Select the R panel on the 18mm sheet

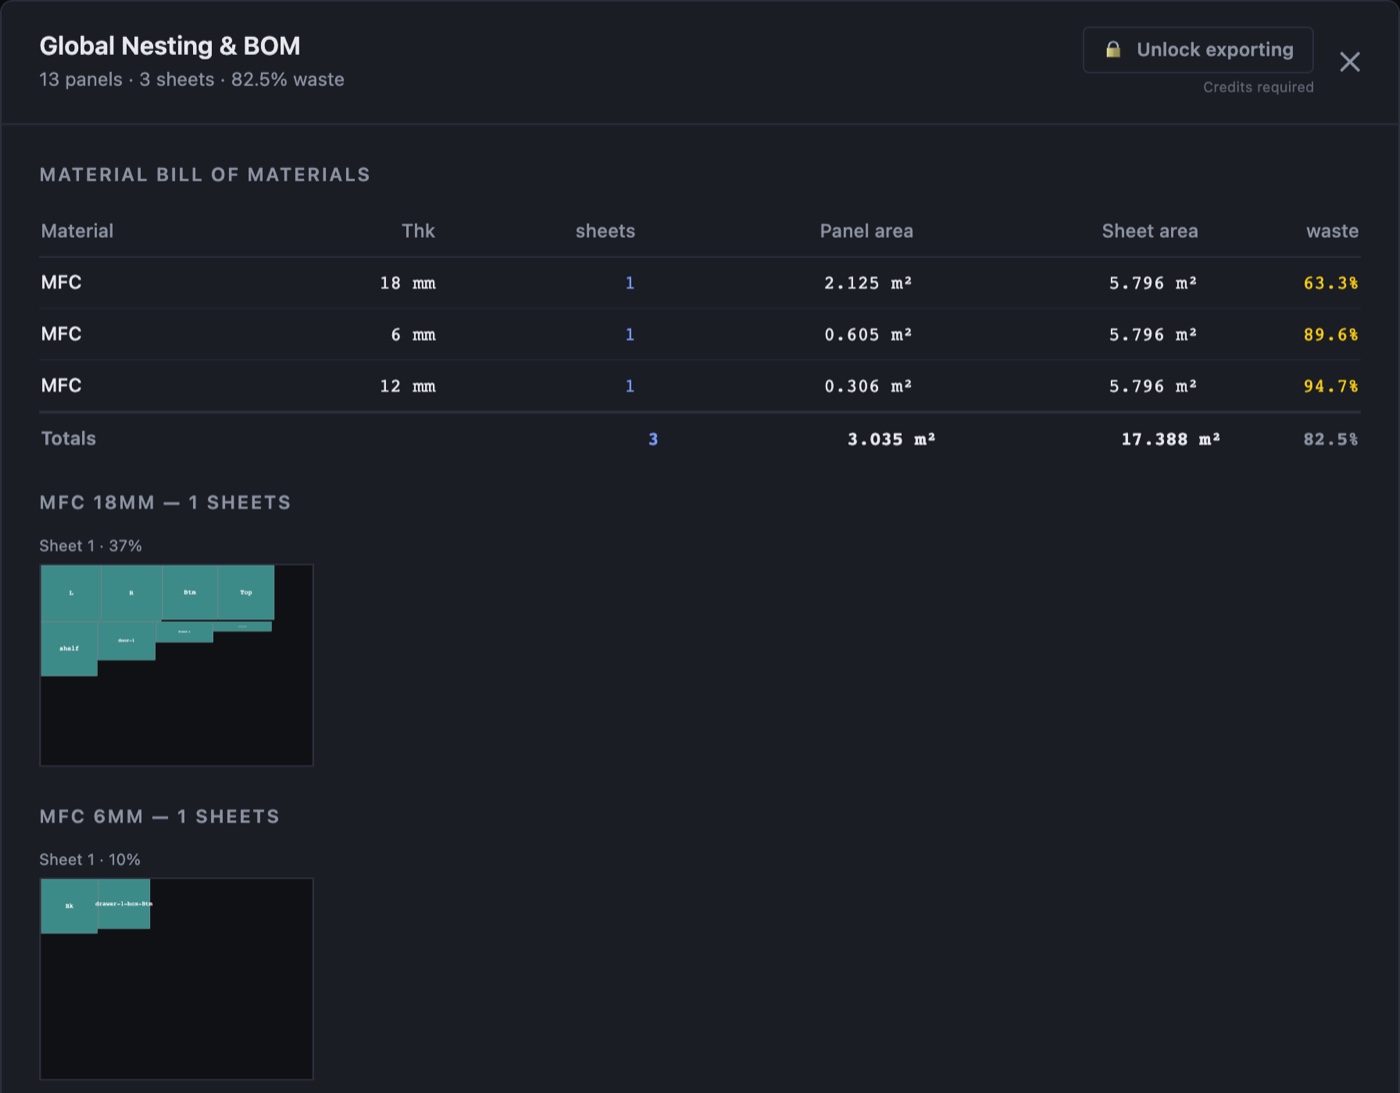coord(131,593)
